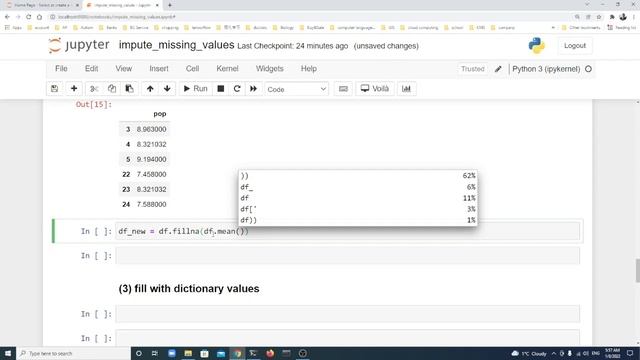Open the Insert menu
640x360 pixels.
coord(159,69)
